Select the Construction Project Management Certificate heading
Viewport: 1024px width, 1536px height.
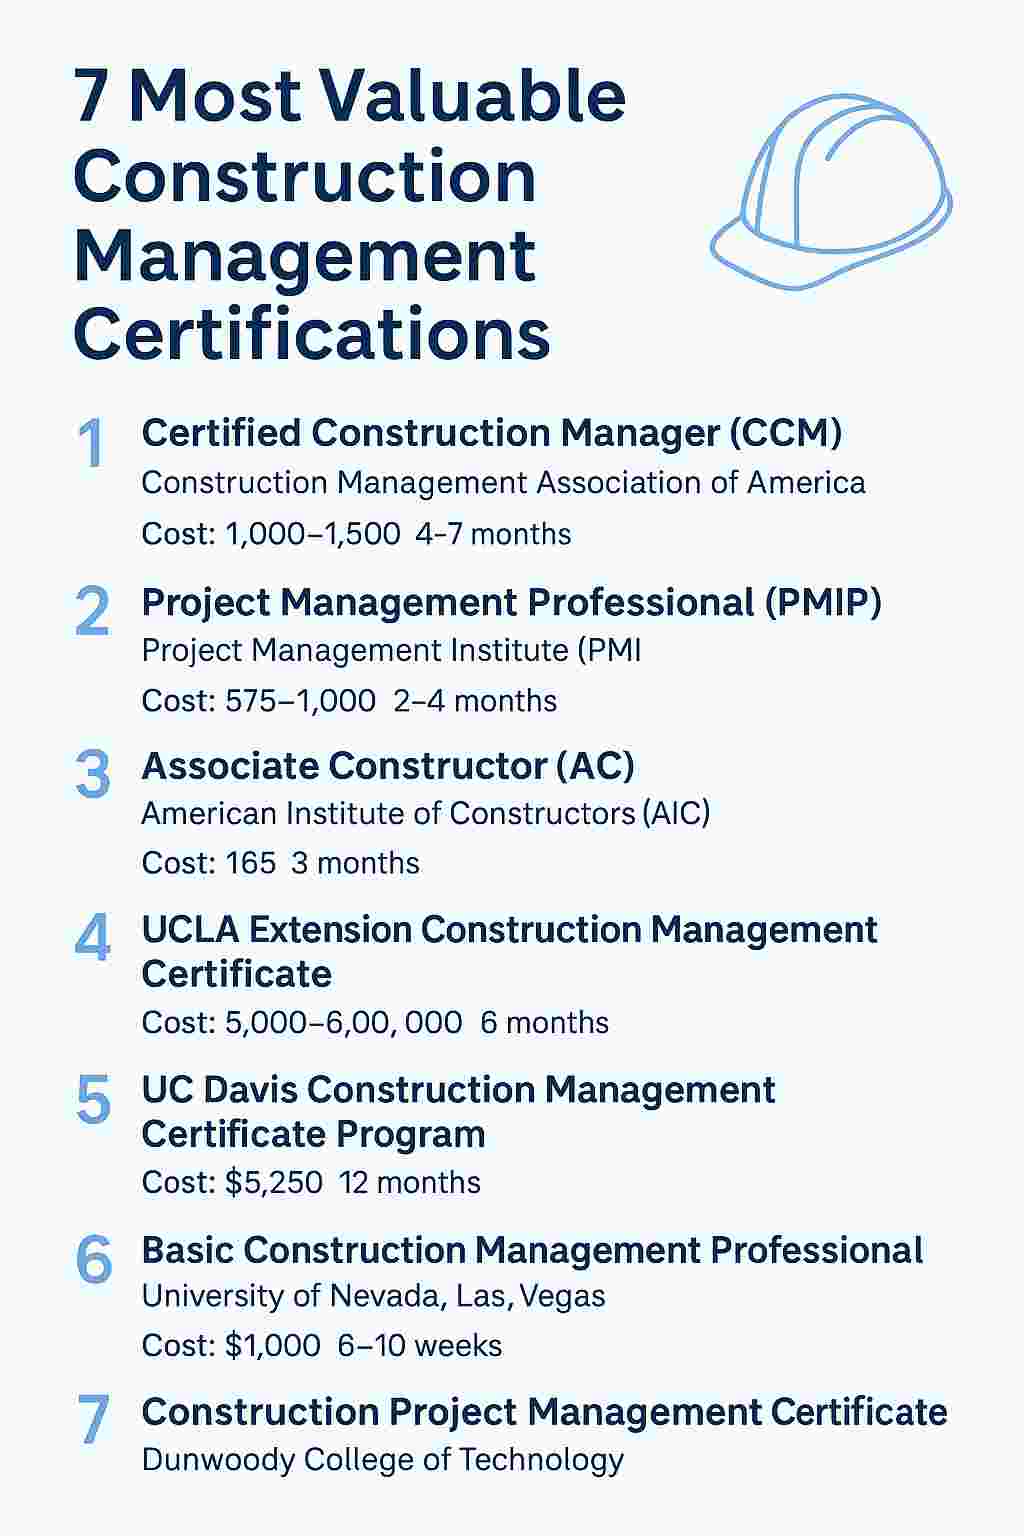click(544, 1412)
